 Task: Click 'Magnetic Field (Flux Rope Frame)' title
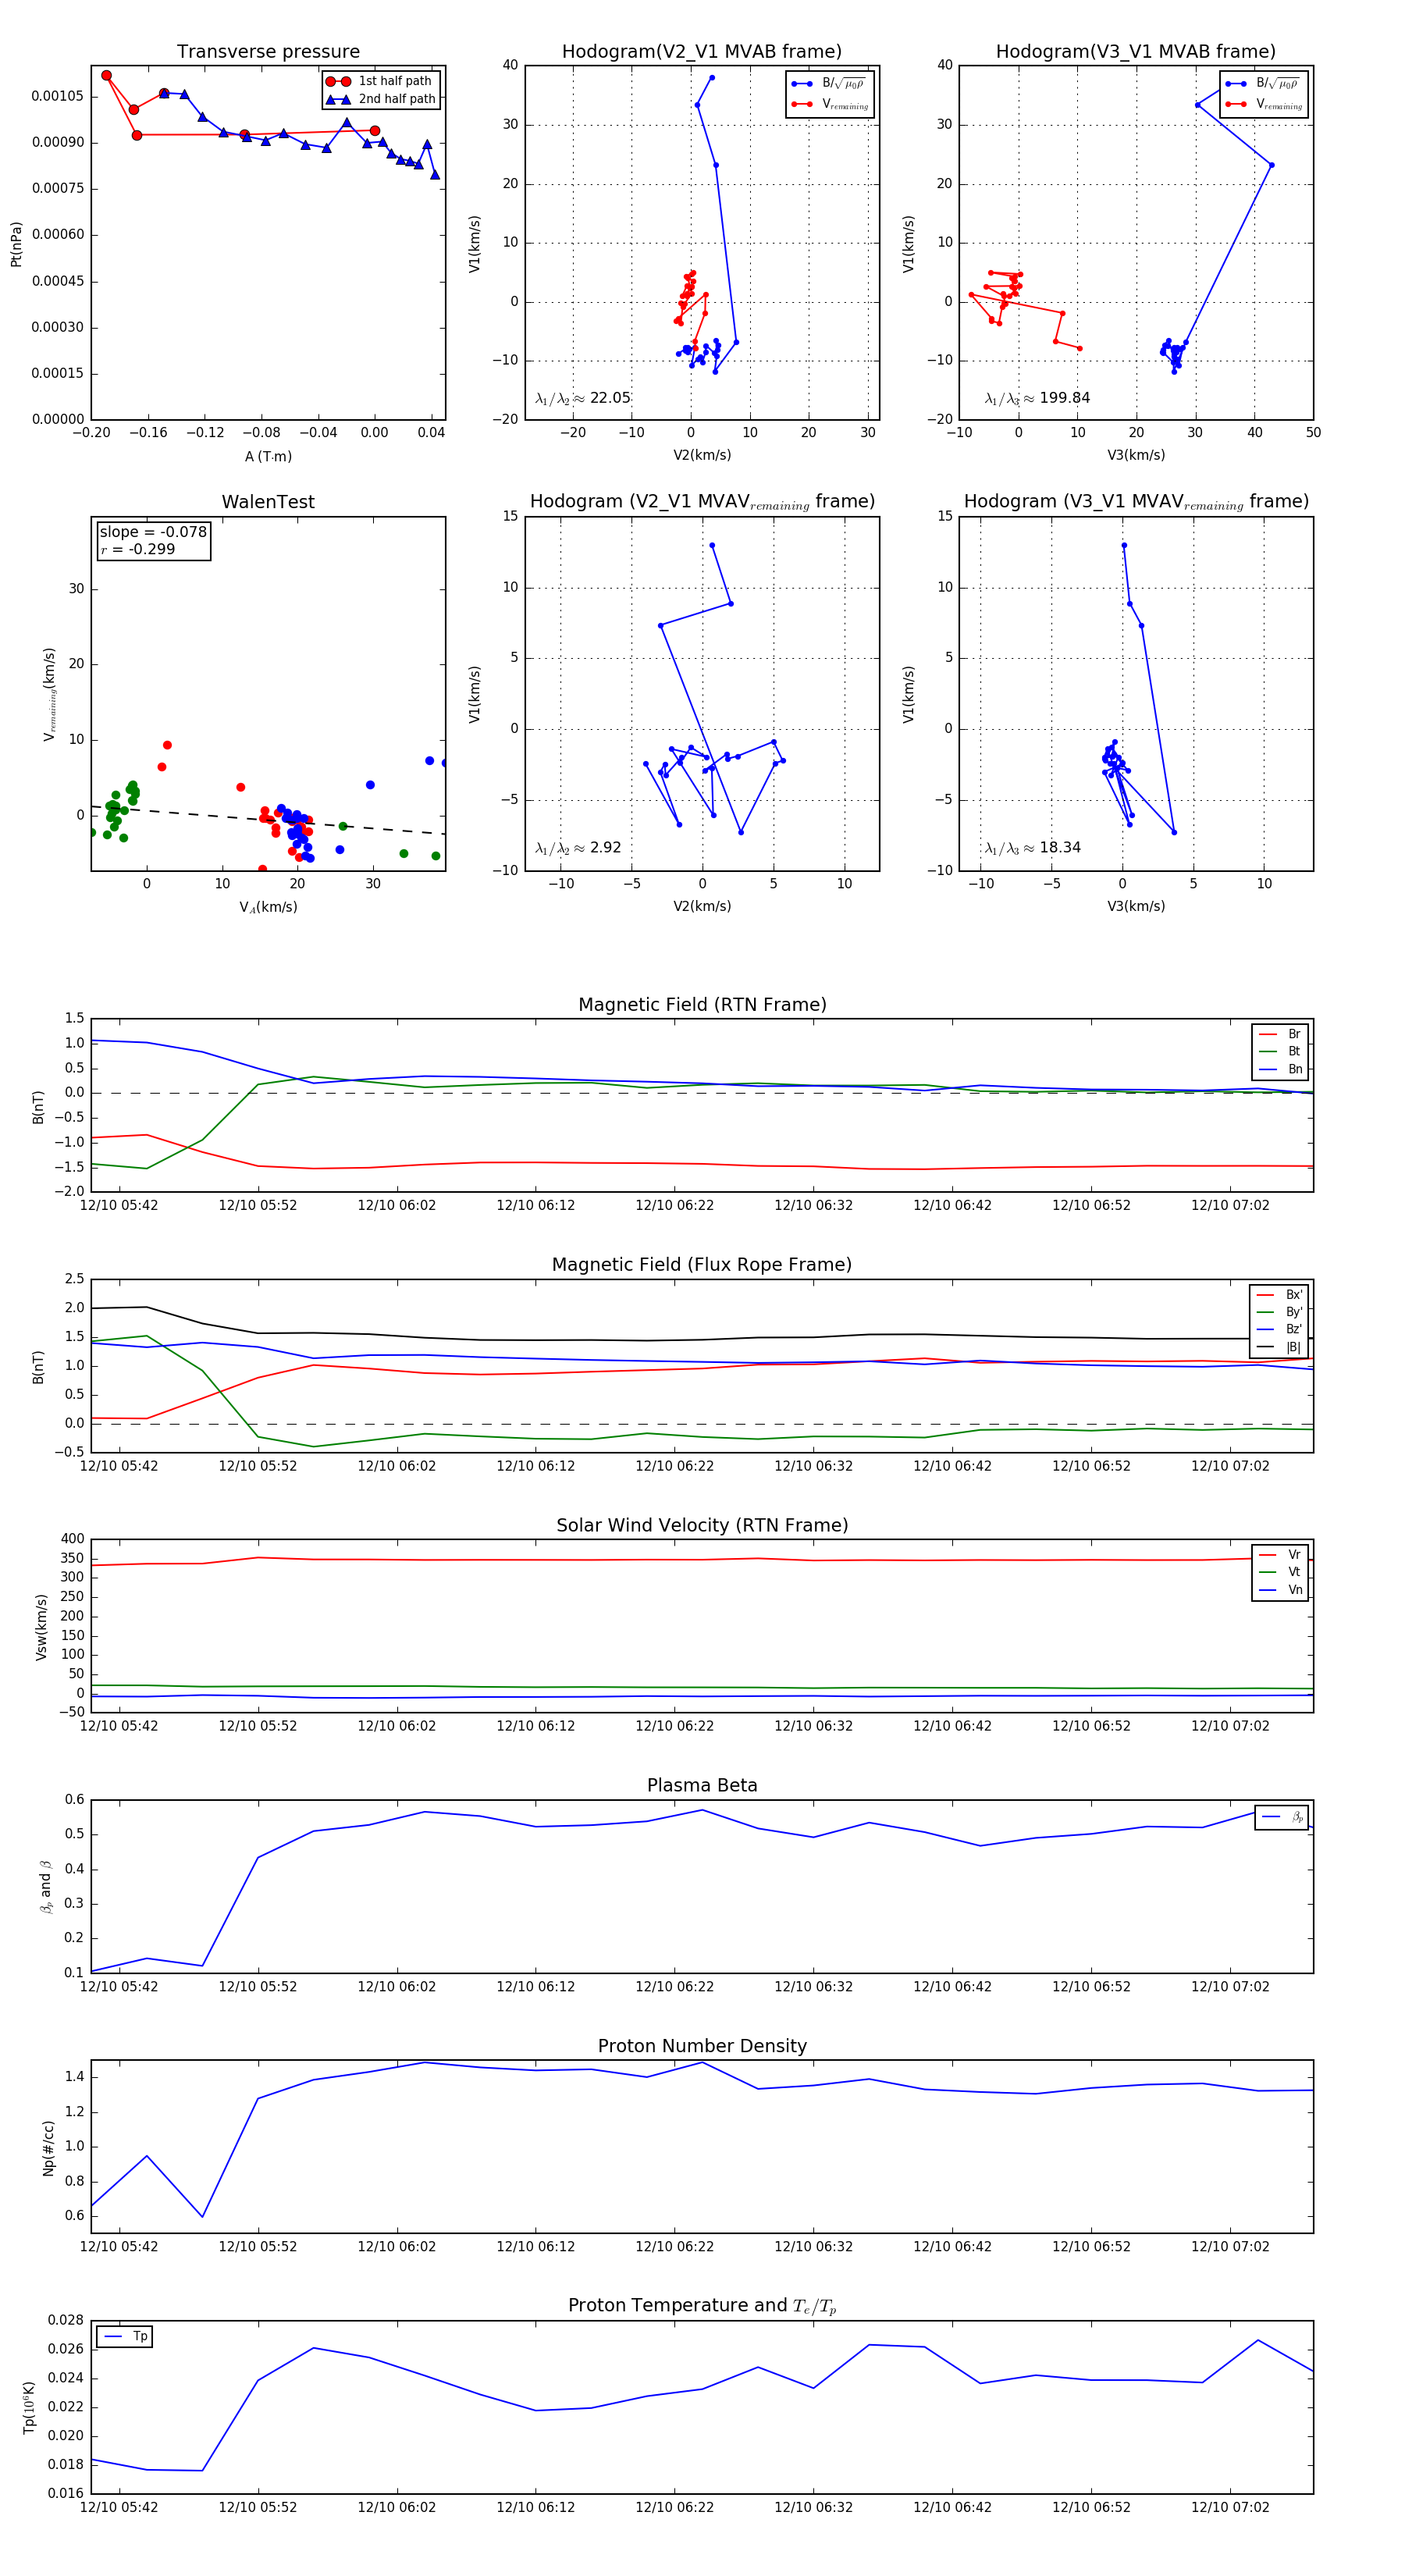click(x=702, y=1265)
